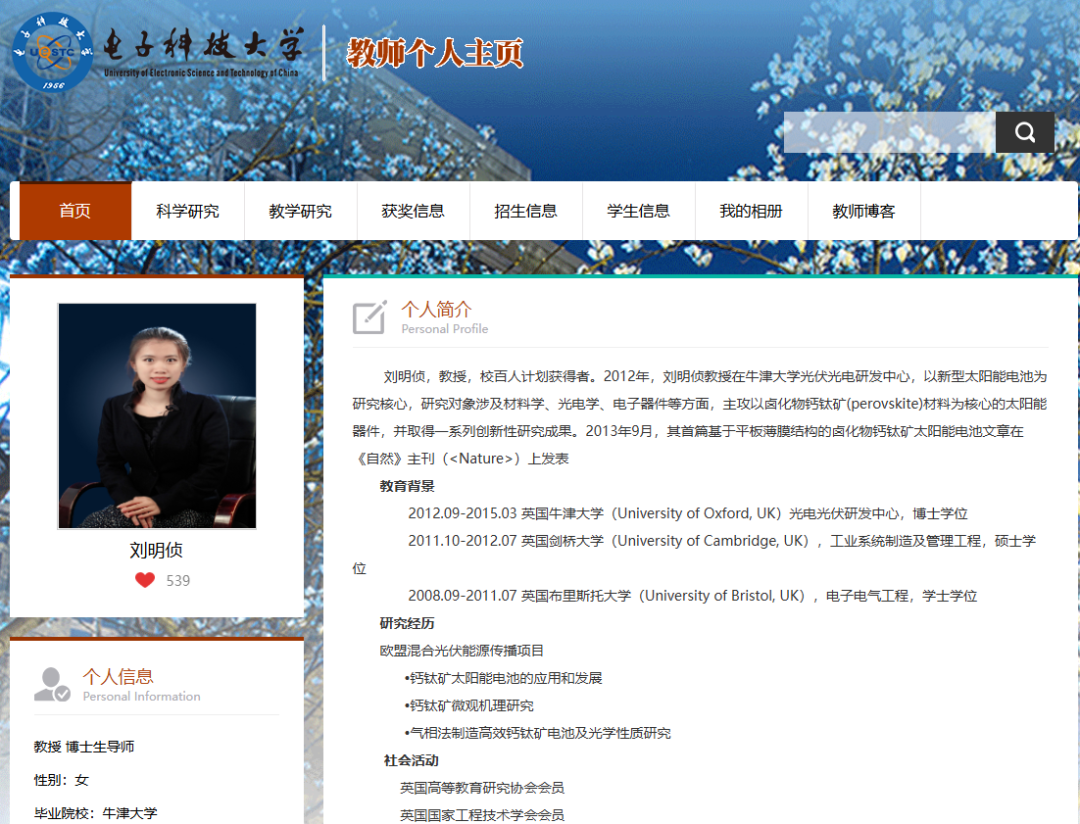1080x824 pixels.
Task: Click inside the search input box
Action: click(x=890, y=131)
